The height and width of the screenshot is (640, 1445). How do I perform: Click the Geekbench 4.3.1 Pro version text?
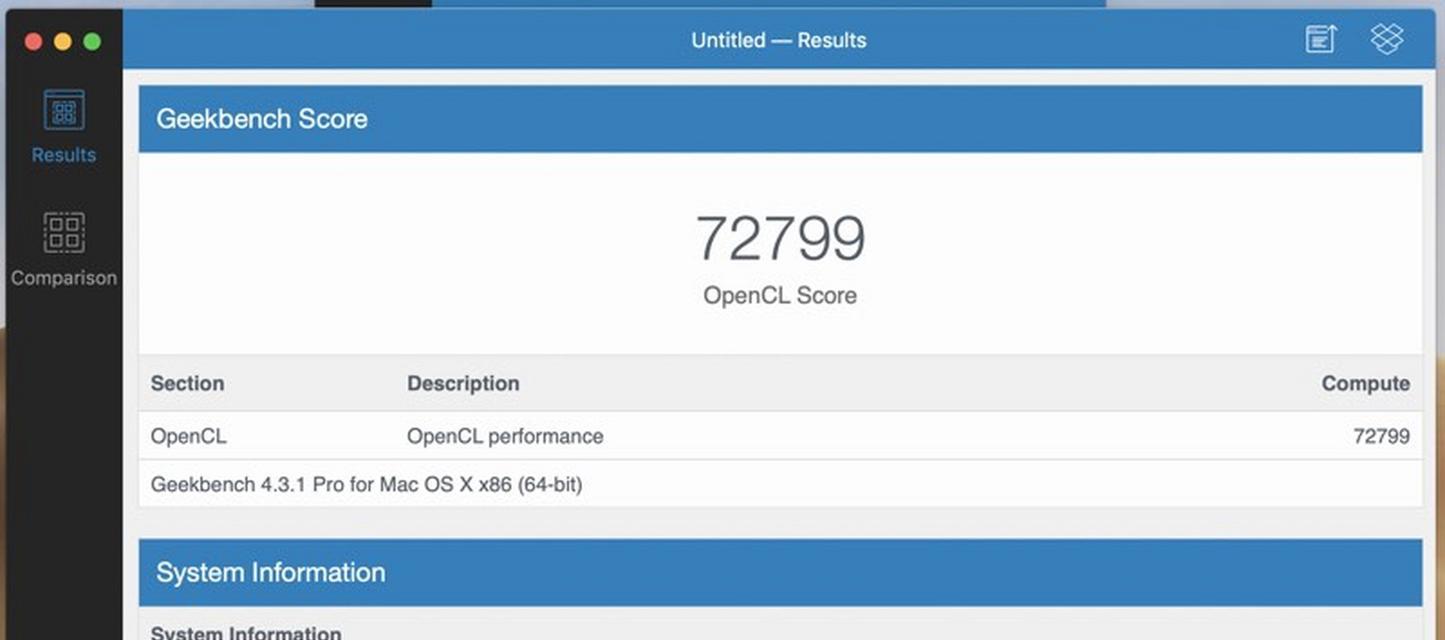(366, 485)
